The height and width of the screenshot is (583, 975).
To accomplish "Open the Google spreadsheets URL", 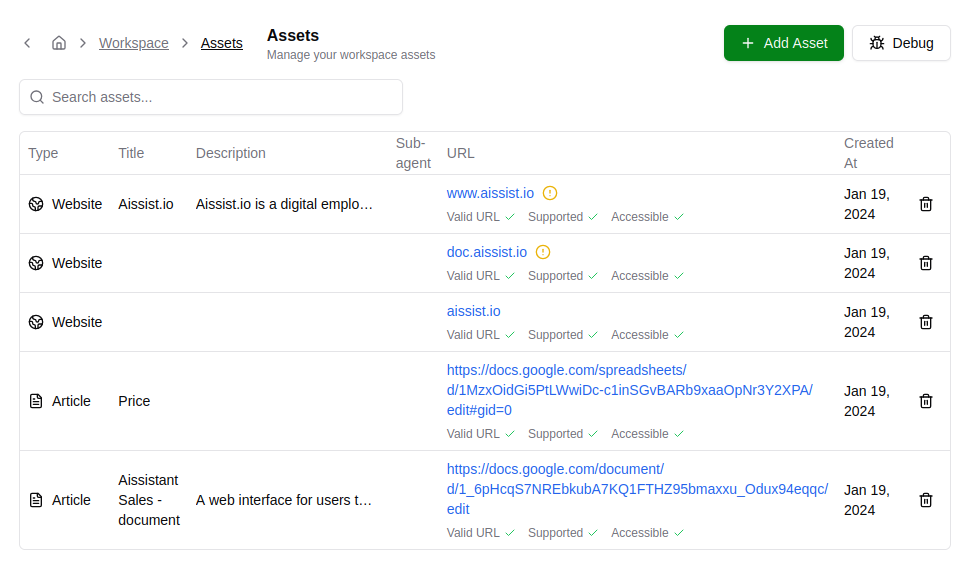I will 629,390.
